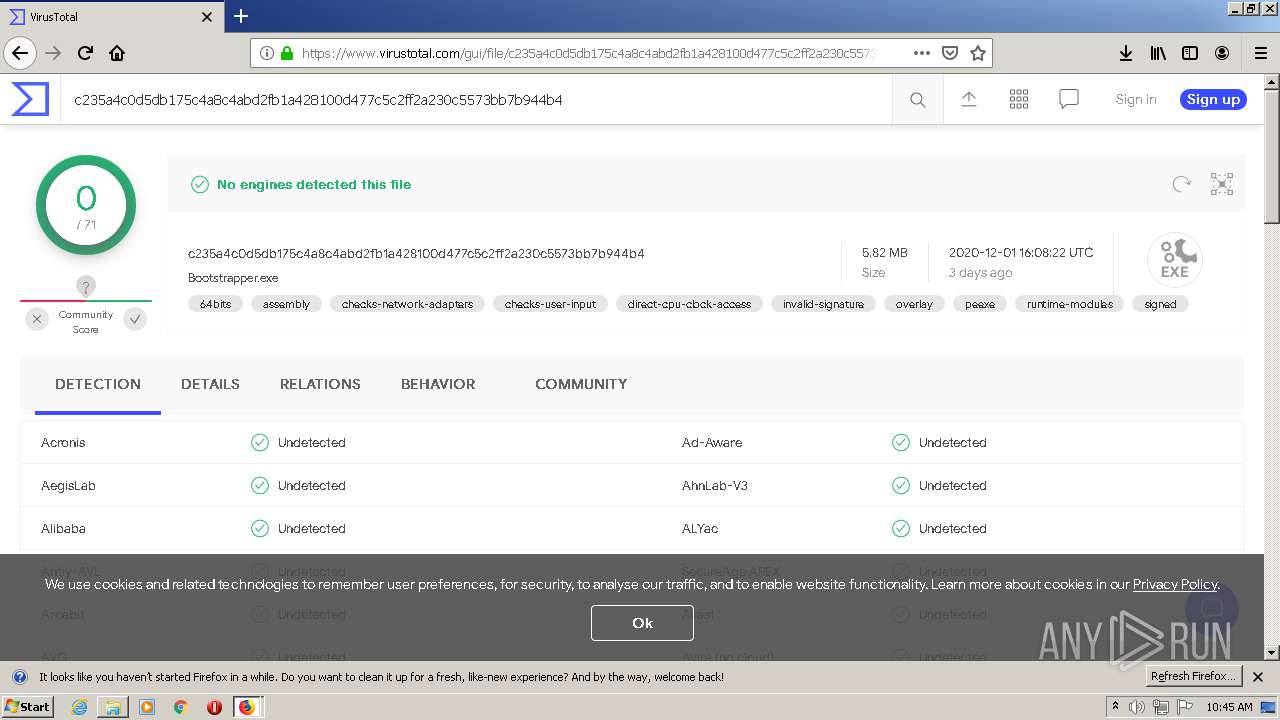Dismiss the Firefox notification bar

pos(1258,676)
